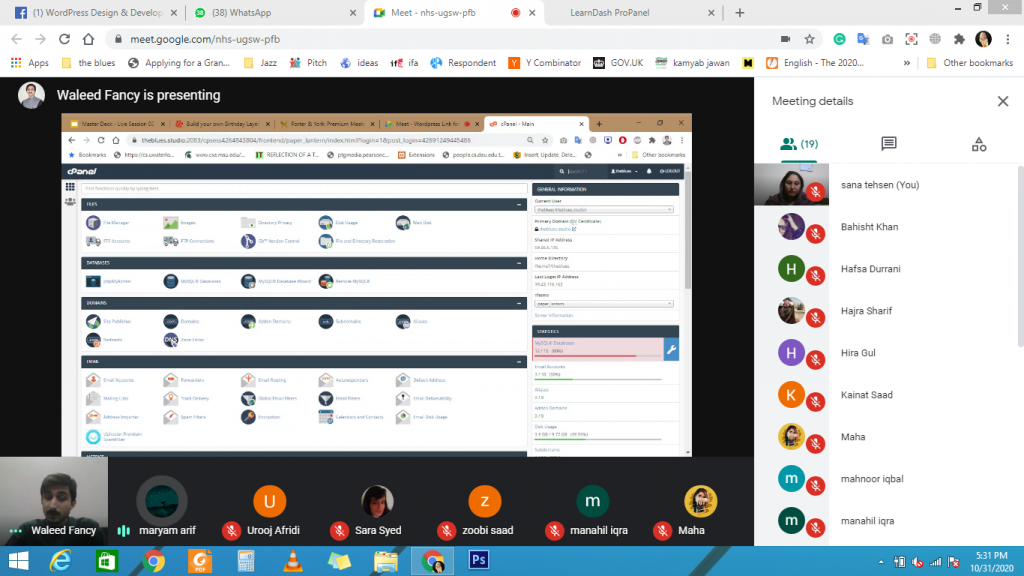
Task: Launch Internet Explorer from taskbar
Action: coord(61,561)
